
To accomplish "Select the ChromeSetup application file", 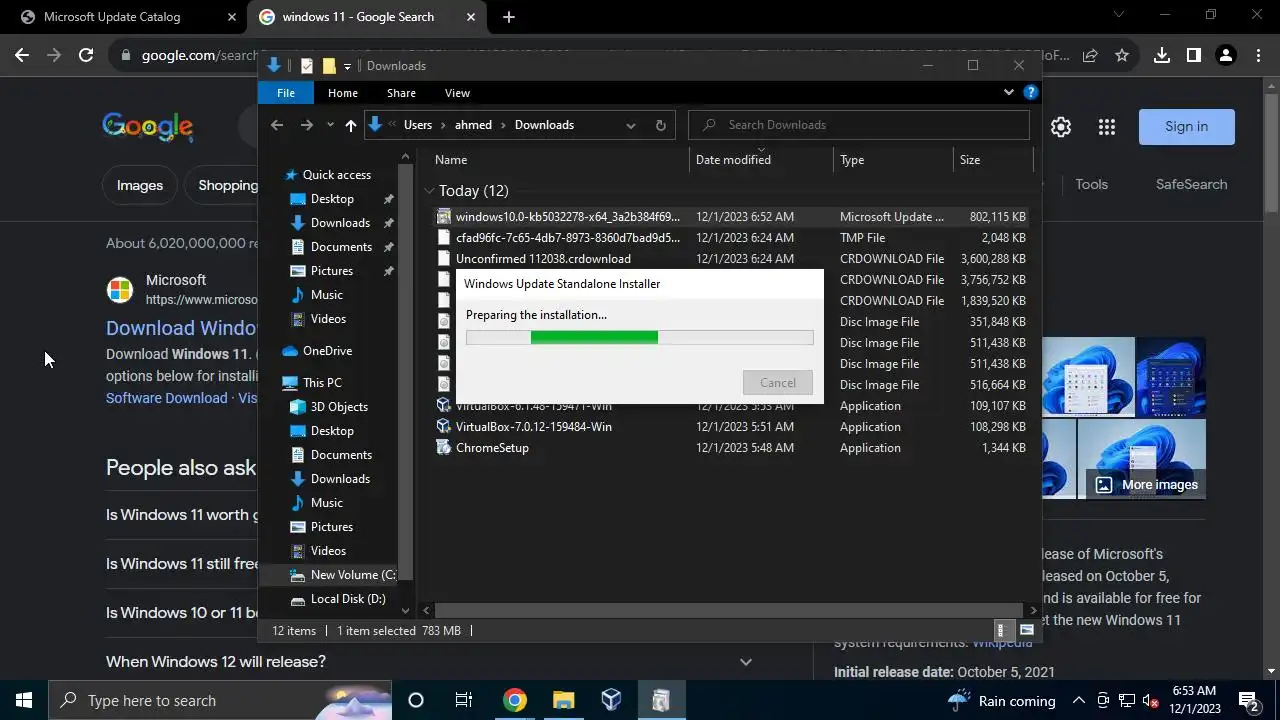I will pos(492,448).
